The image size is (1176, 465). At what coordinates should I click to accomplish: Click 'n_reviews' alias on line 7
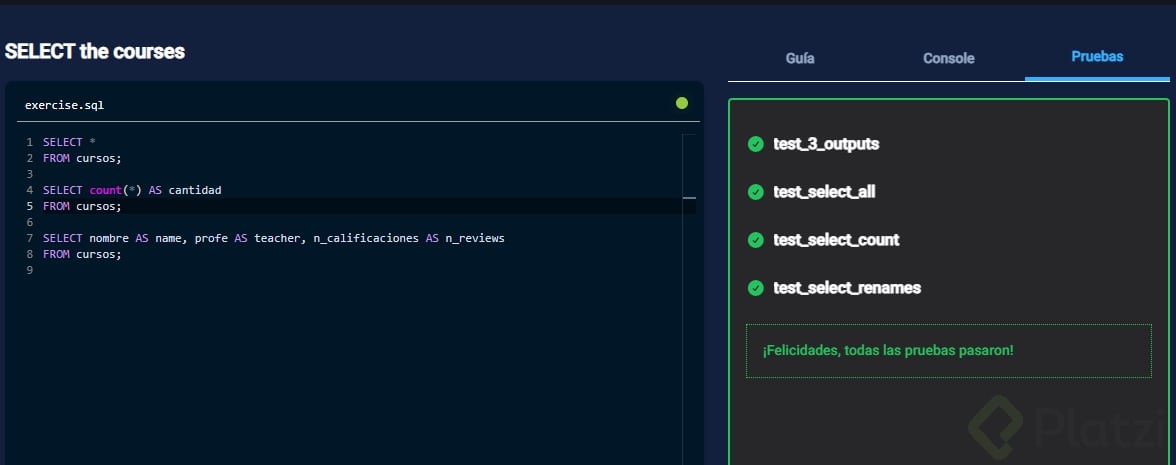pos(475,238)
